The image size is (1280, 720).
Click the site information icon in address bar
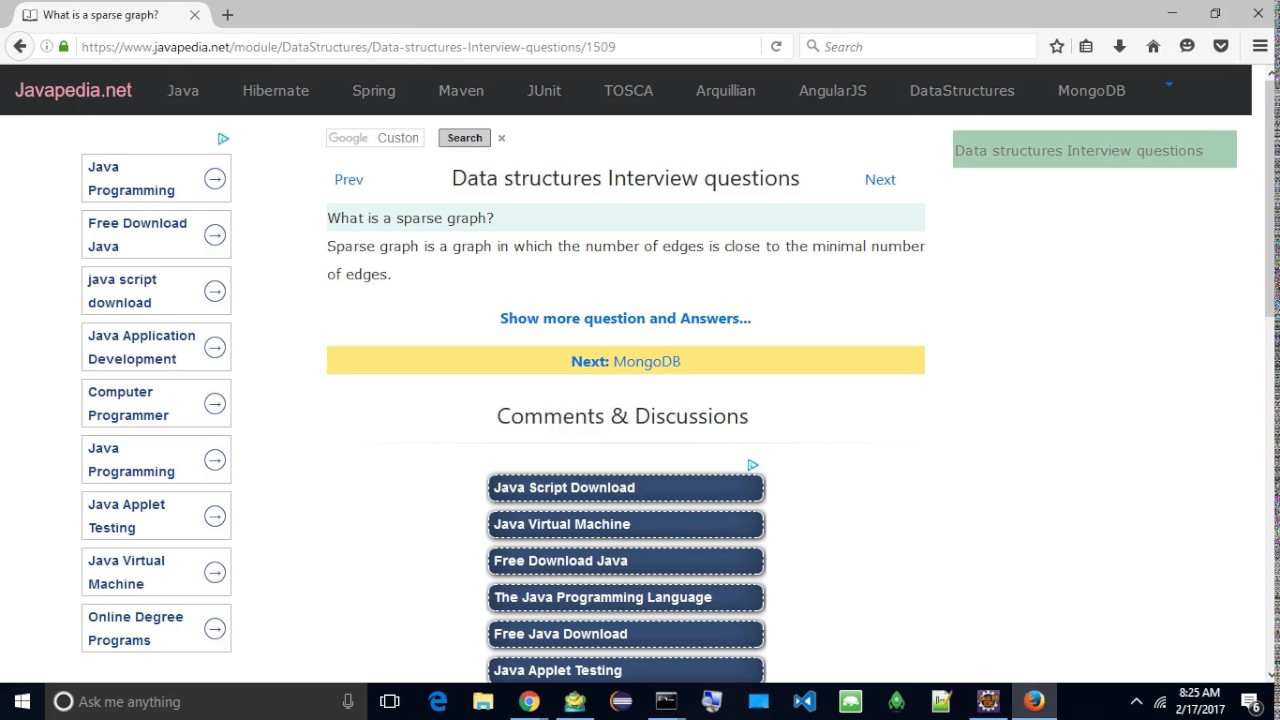pyautogui.click(x=46, y=46)
